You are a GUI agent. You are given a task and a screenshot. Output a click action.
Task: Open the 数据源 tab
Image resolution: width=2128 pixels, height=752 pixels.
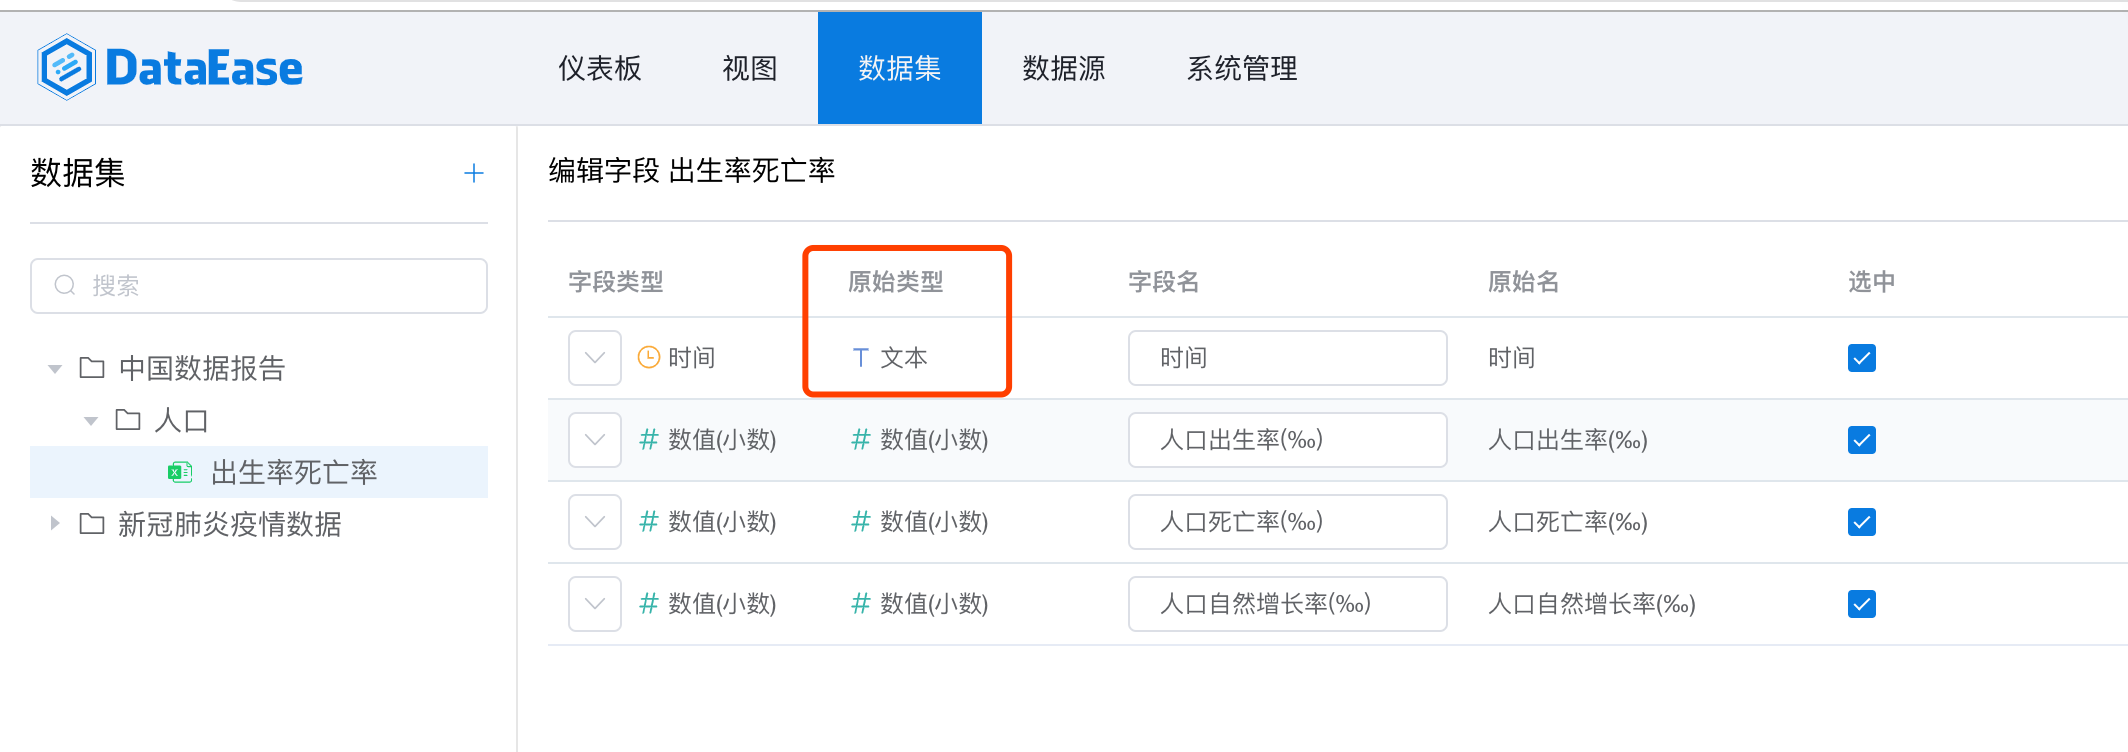(x=1064, y=68)
